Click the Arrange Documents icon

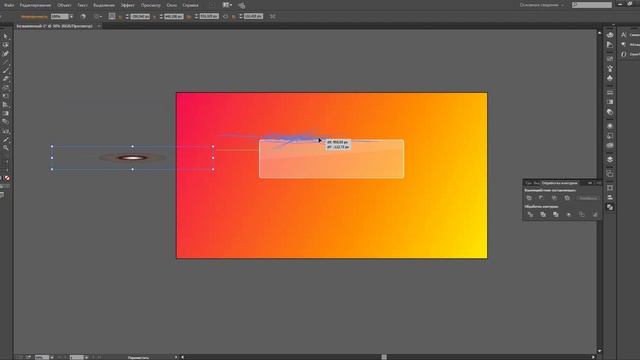pos(227,5)
